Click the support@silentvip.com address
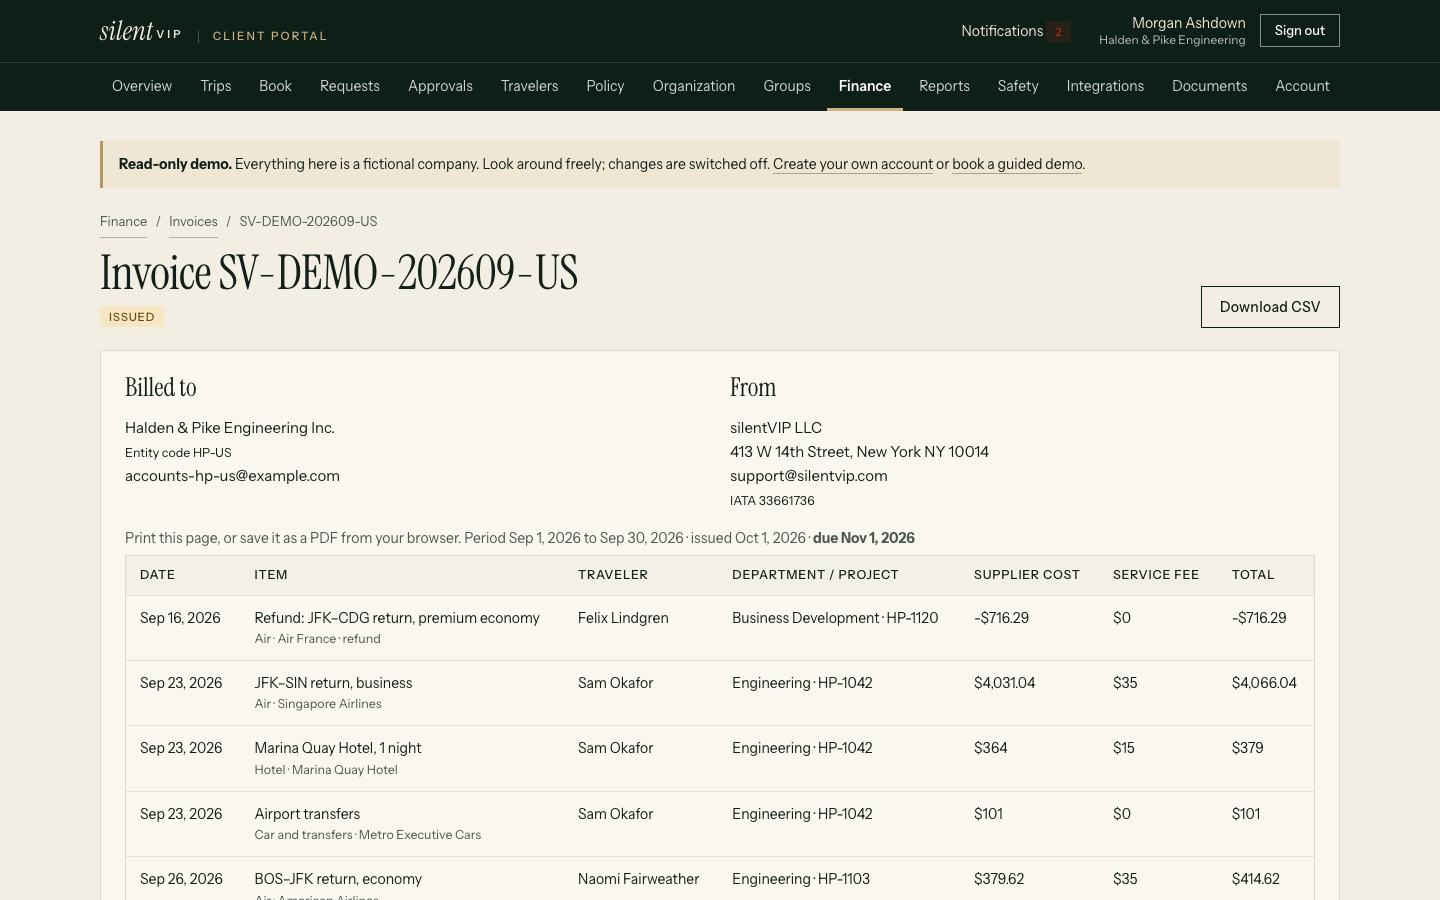 [809, 476]
